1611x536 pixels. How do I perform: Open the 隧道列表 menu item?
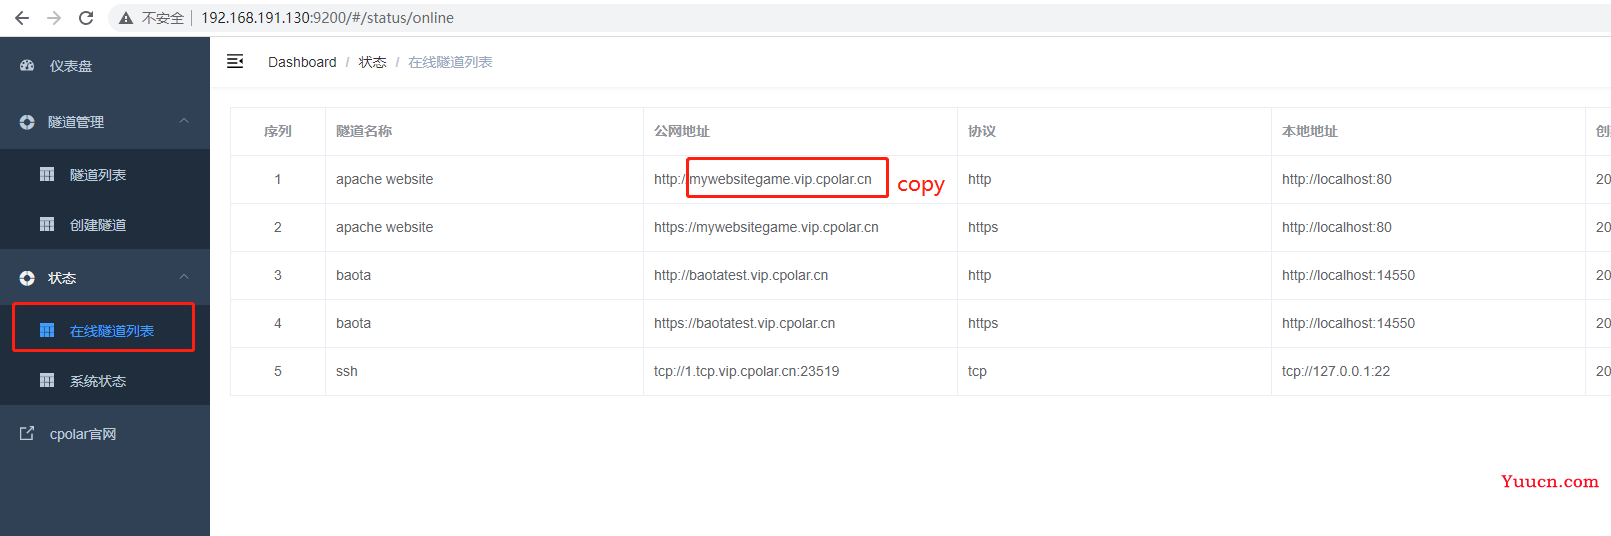[105, 175]
